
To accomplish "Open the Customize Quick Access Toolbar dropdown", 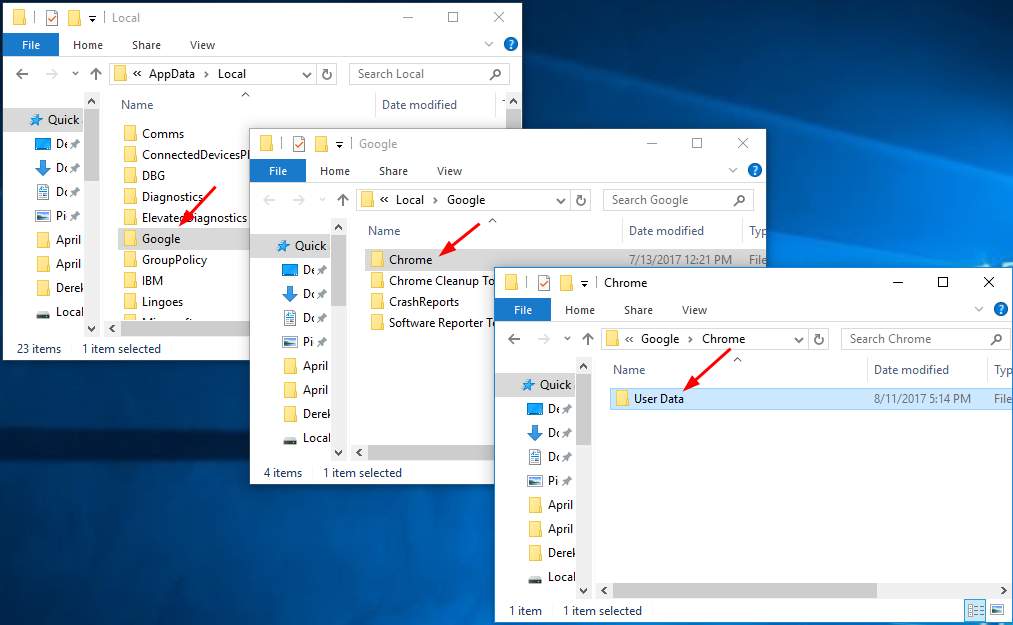I will (583, 282).
